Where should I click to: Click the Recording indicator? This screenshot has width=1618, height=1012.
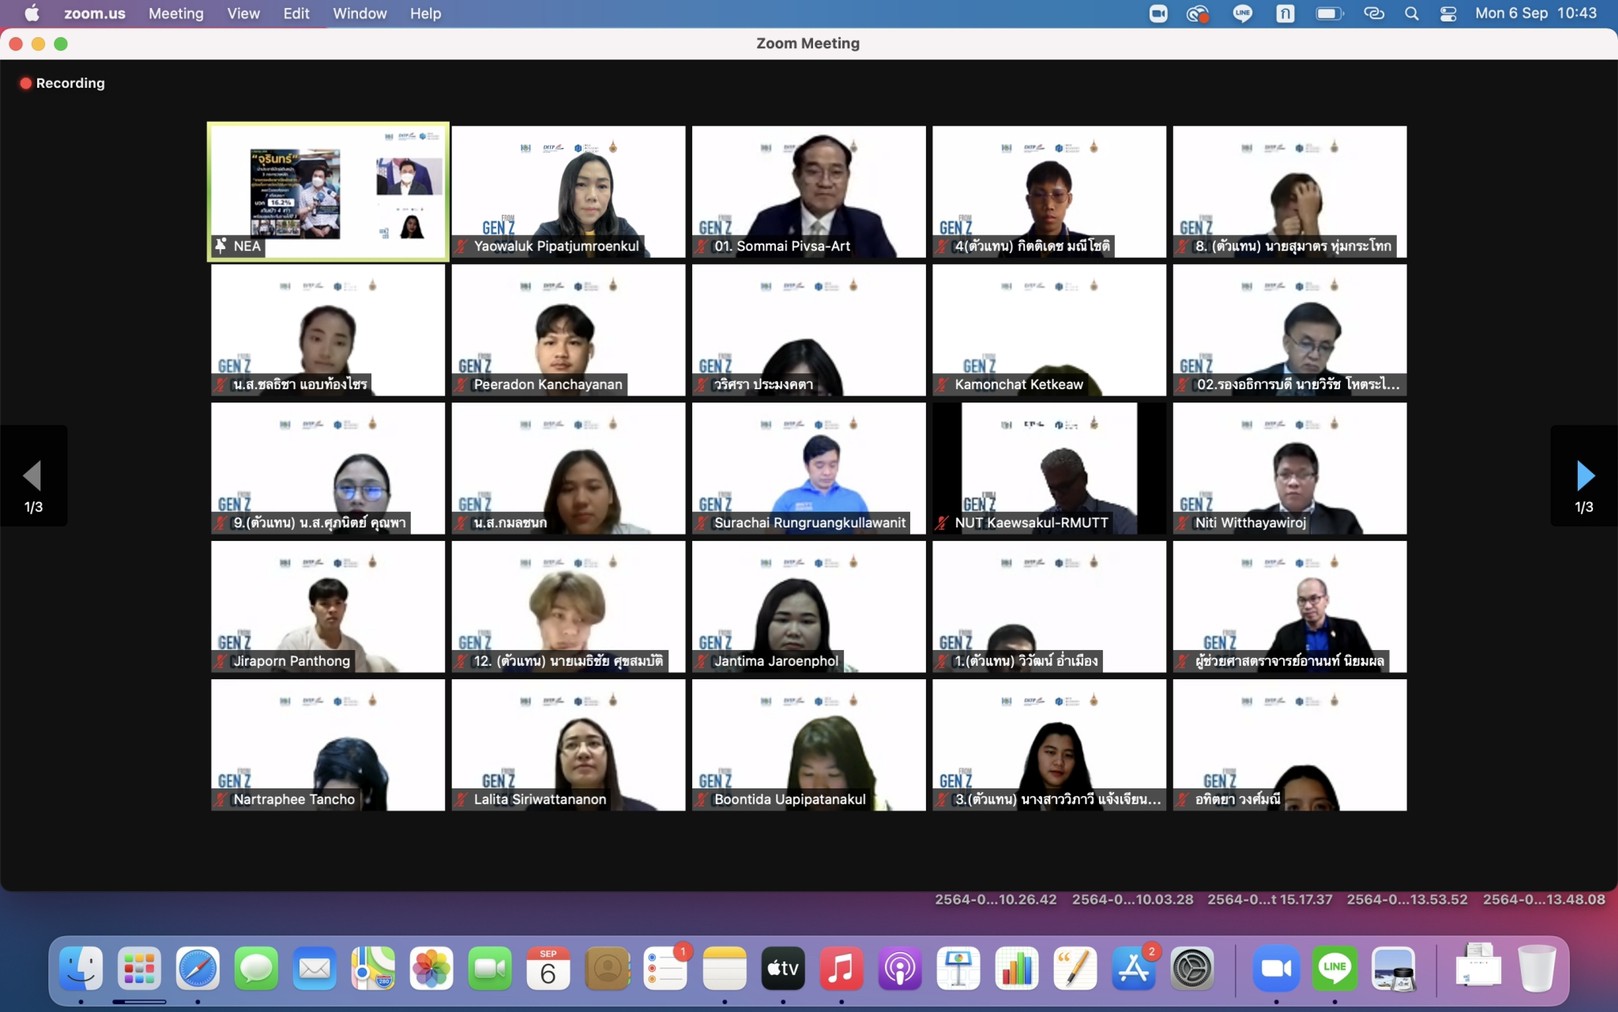[62, 83]
